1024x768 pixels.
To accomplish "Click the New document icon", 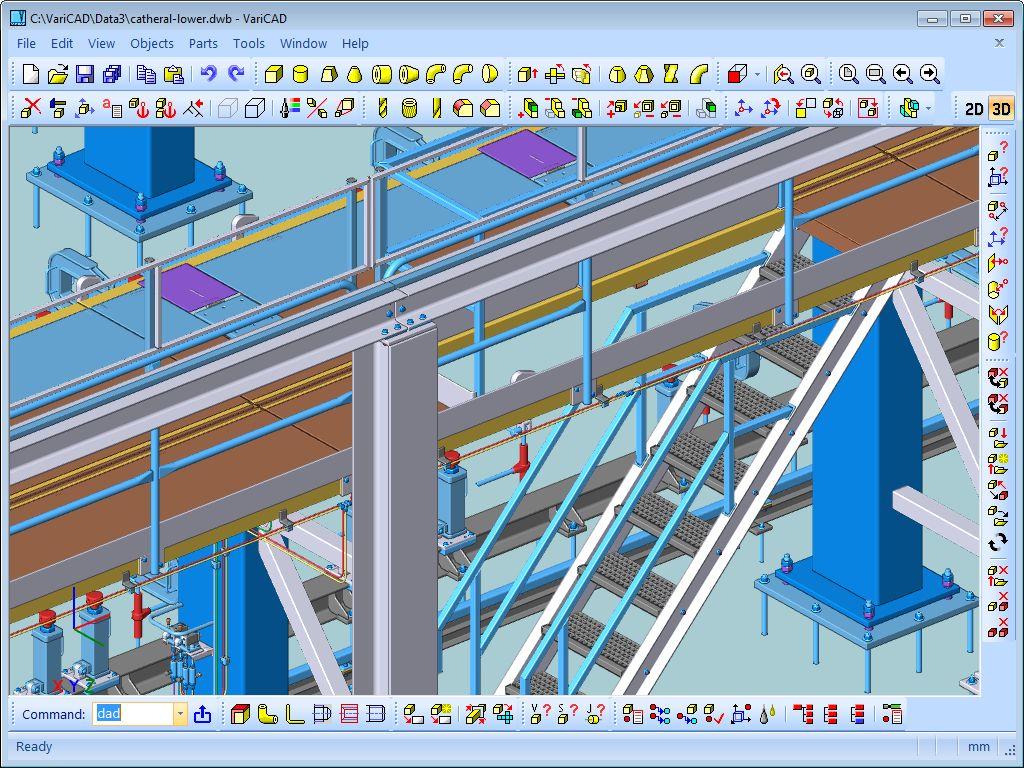I will 31,74.
